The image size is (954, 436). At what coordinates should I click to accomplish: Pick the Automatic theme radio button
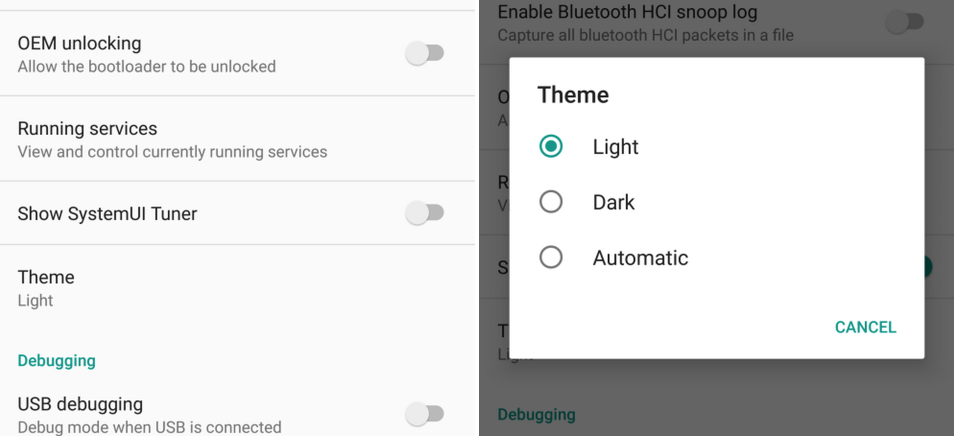pos(551,258)
